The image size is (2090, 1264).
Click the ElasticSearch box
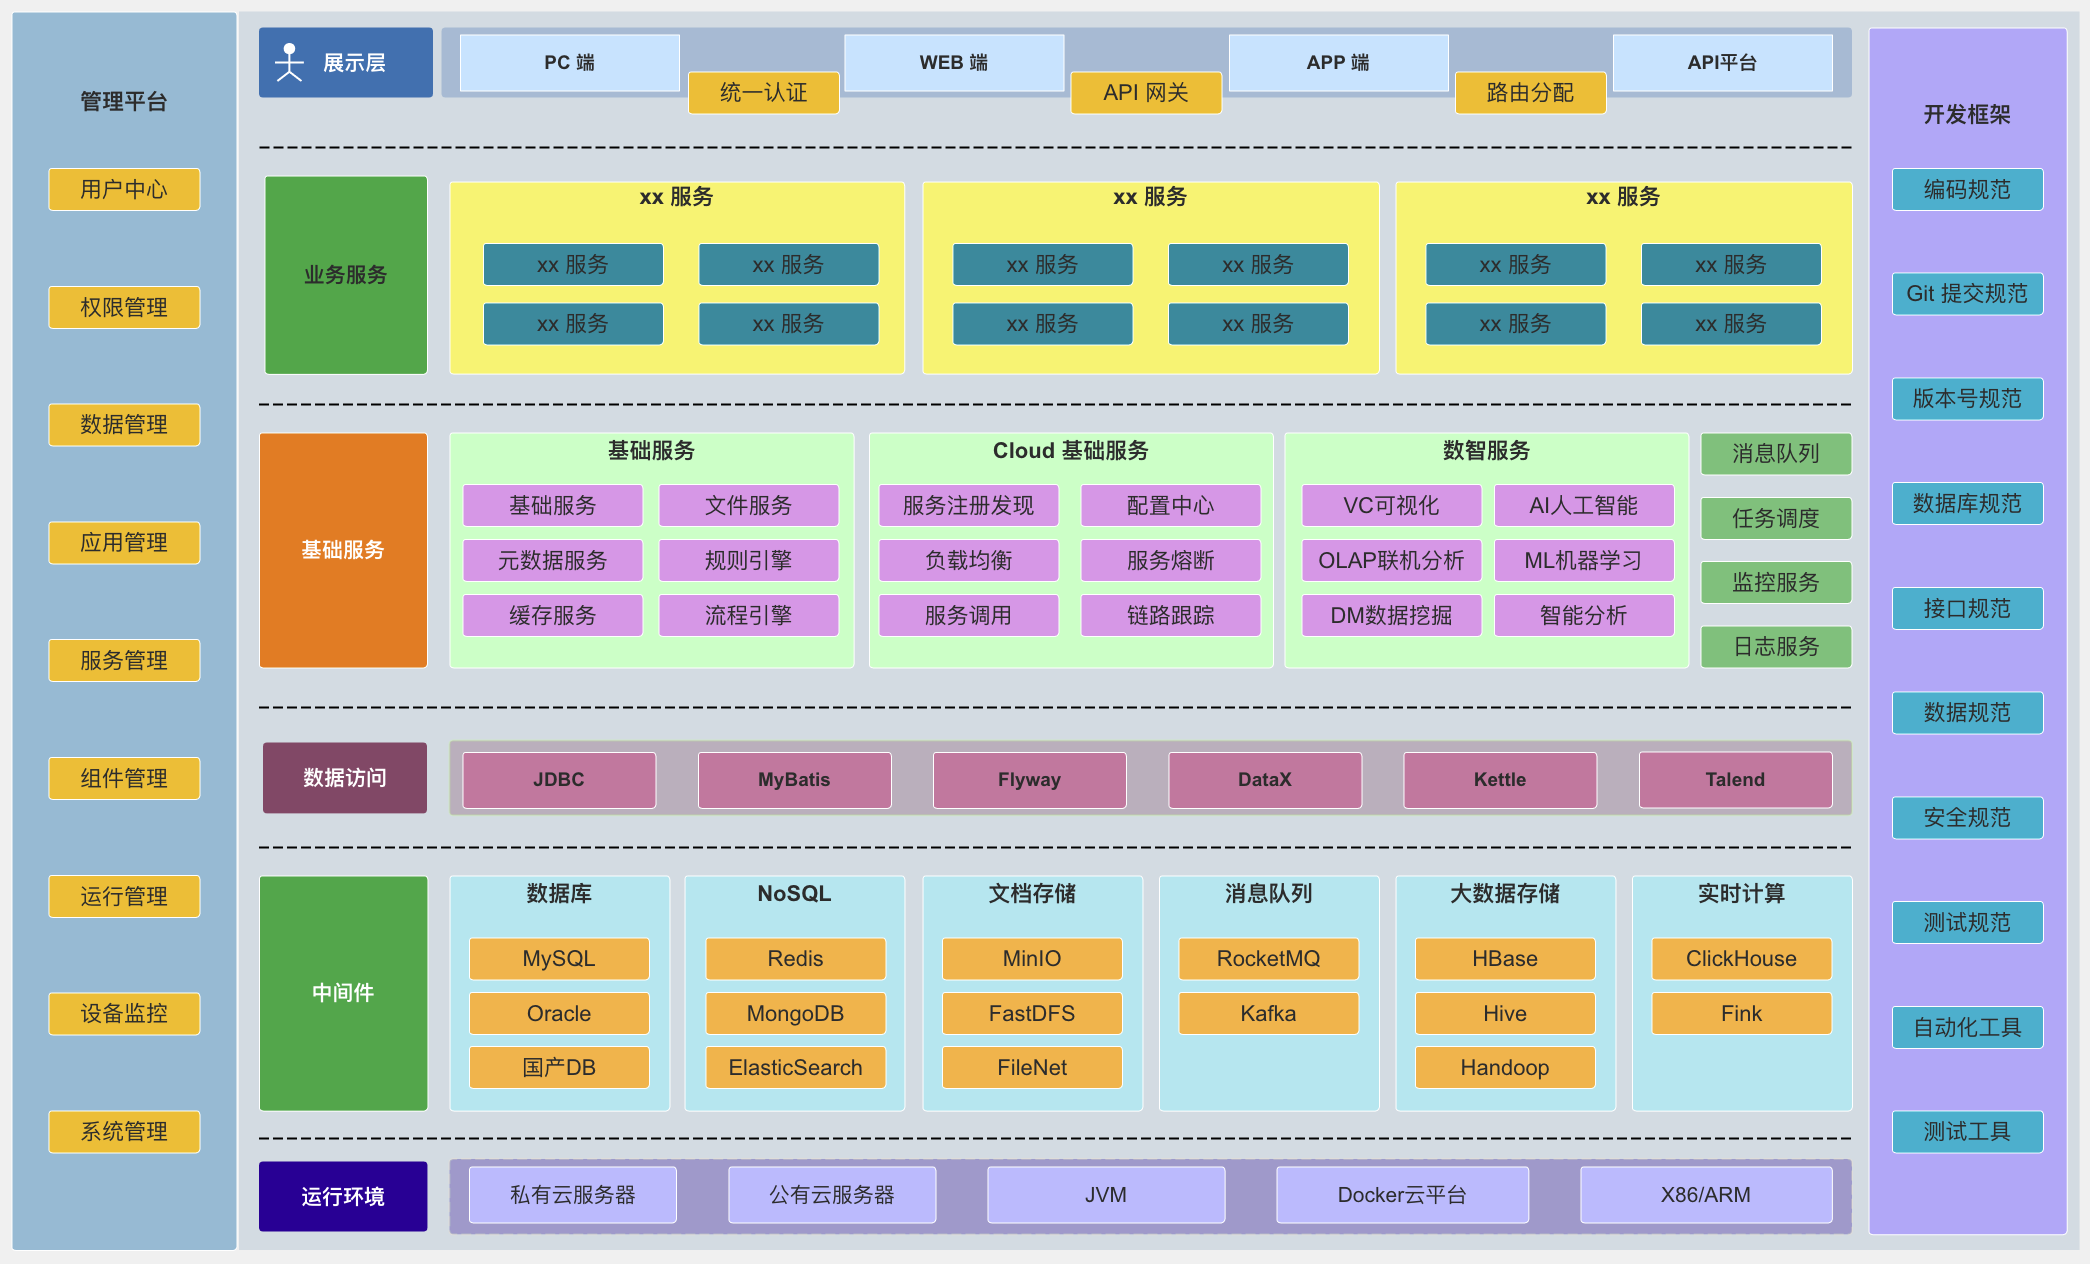click(796, 1068)
